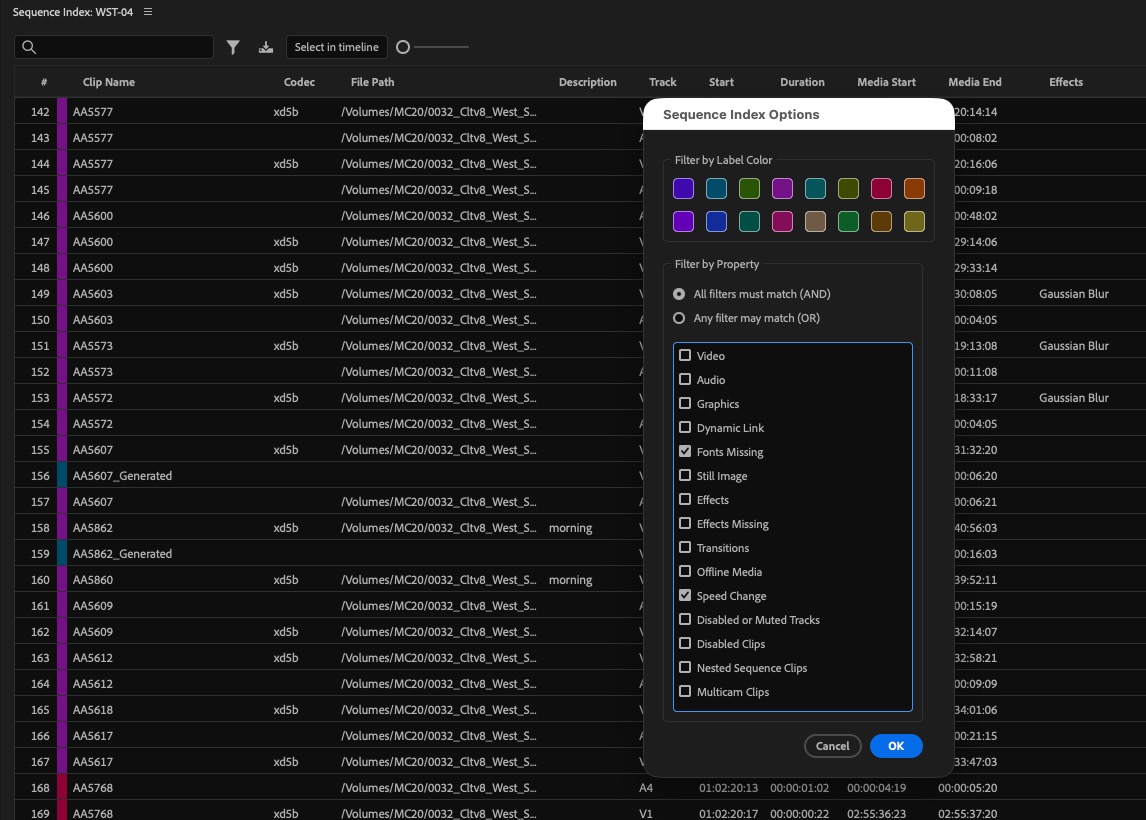Check the Still Image checkbox
The height and width of the screenshot is (820, 1146).
685,476
